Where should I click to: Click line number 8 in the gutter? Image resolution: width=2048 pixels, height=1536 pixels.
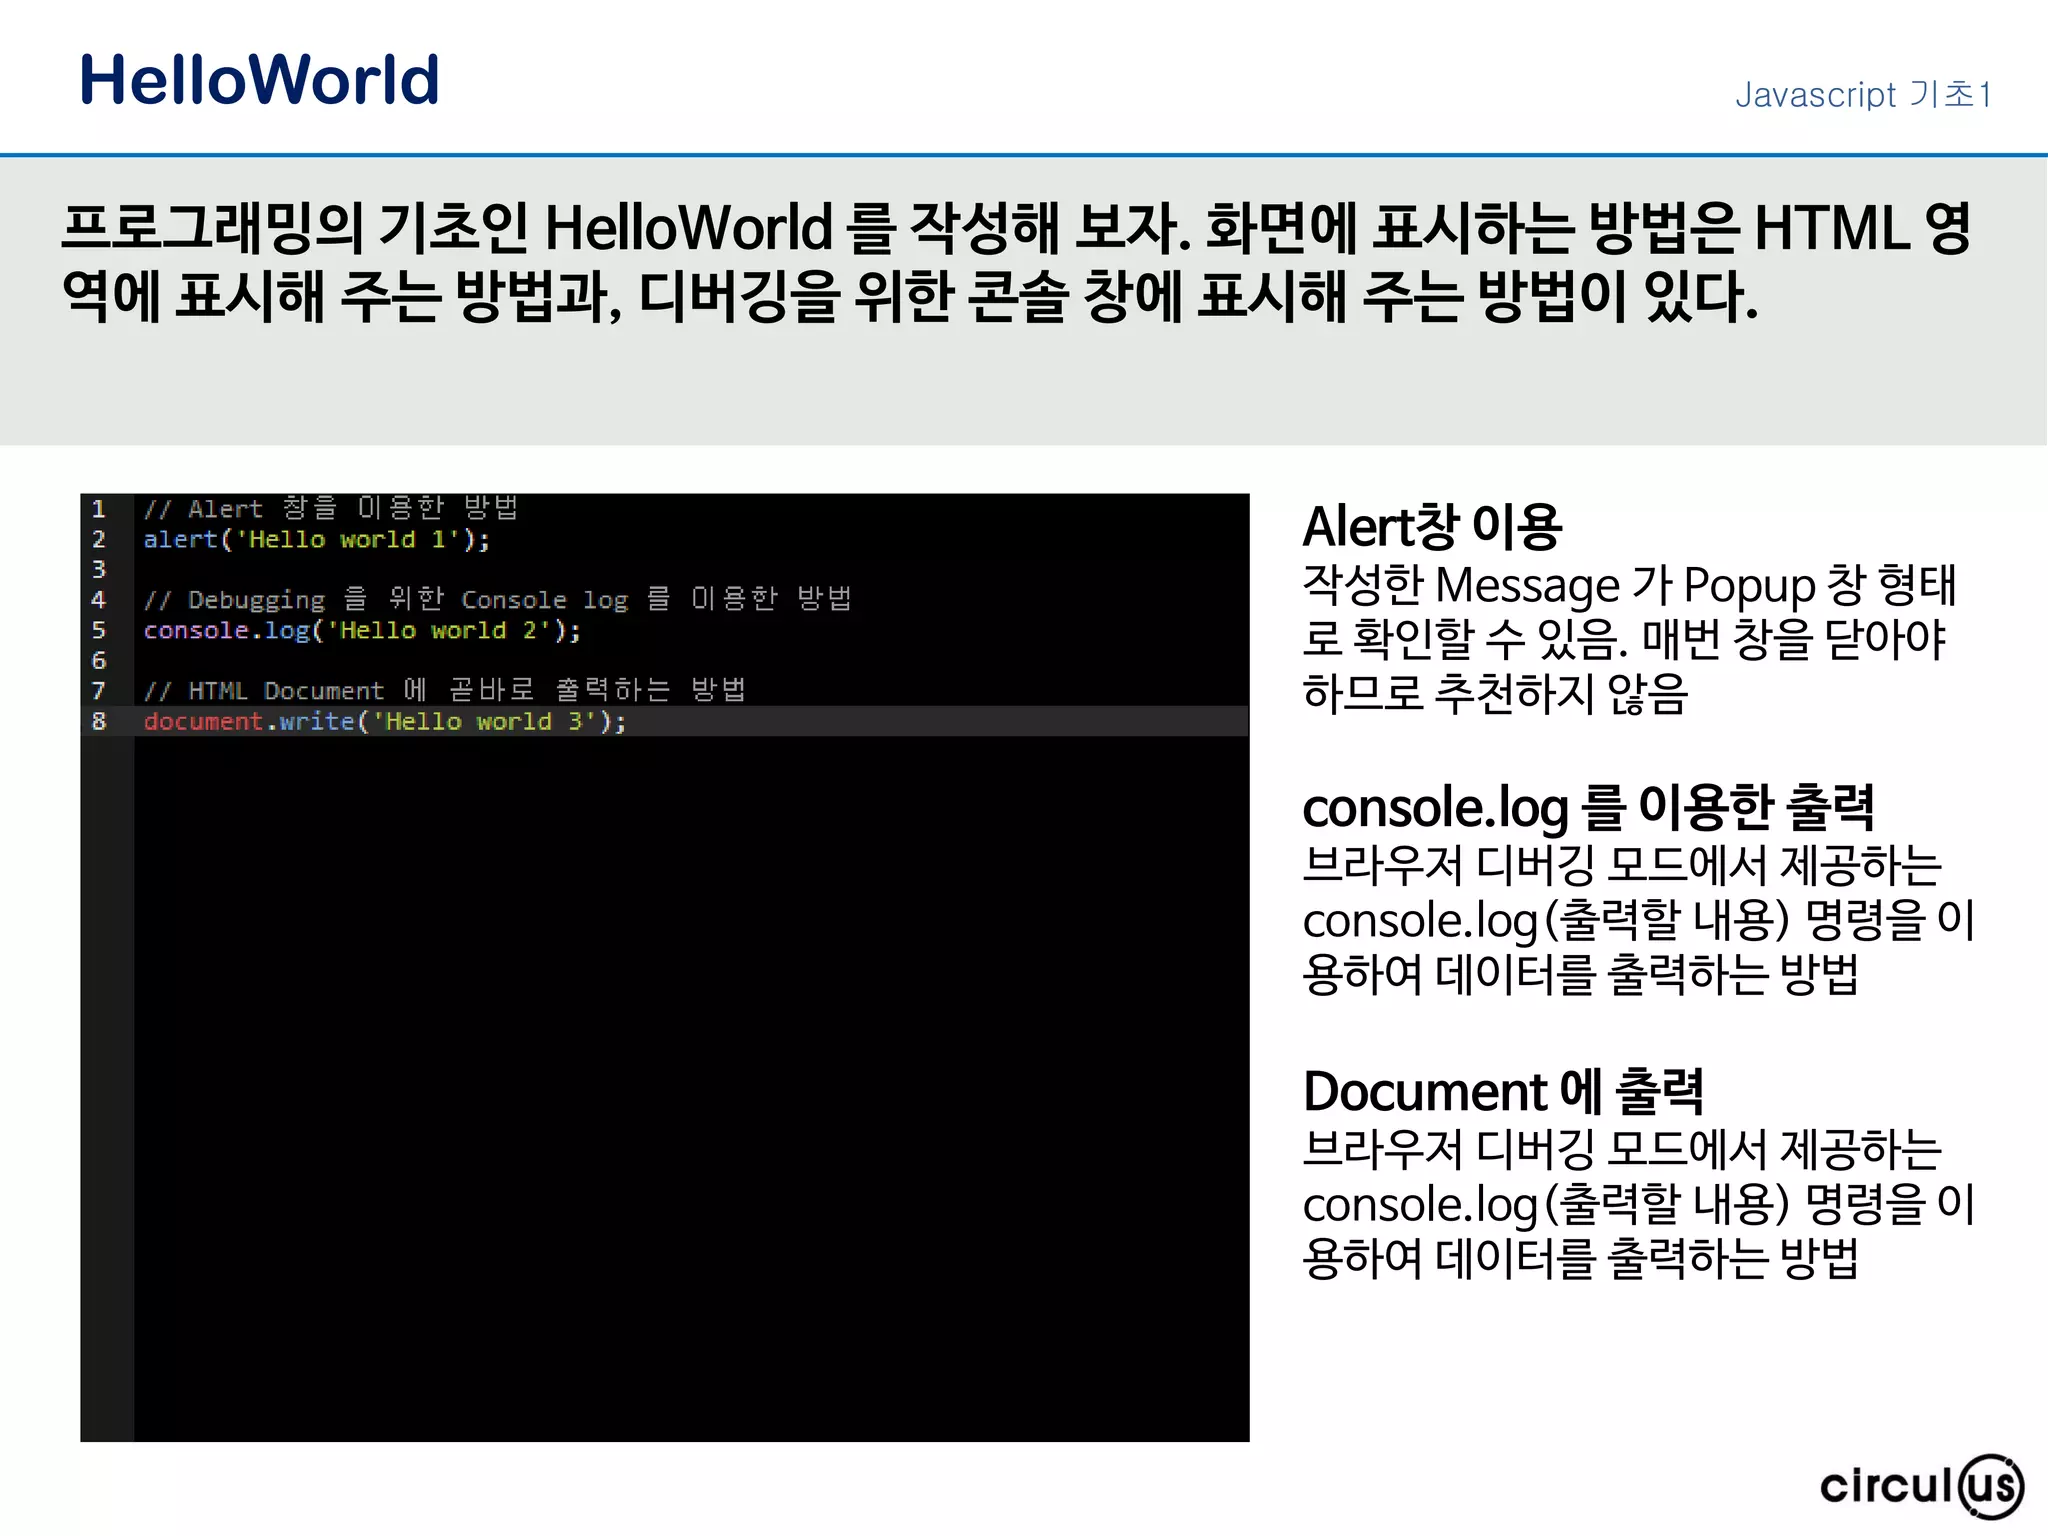coord(99,721)
